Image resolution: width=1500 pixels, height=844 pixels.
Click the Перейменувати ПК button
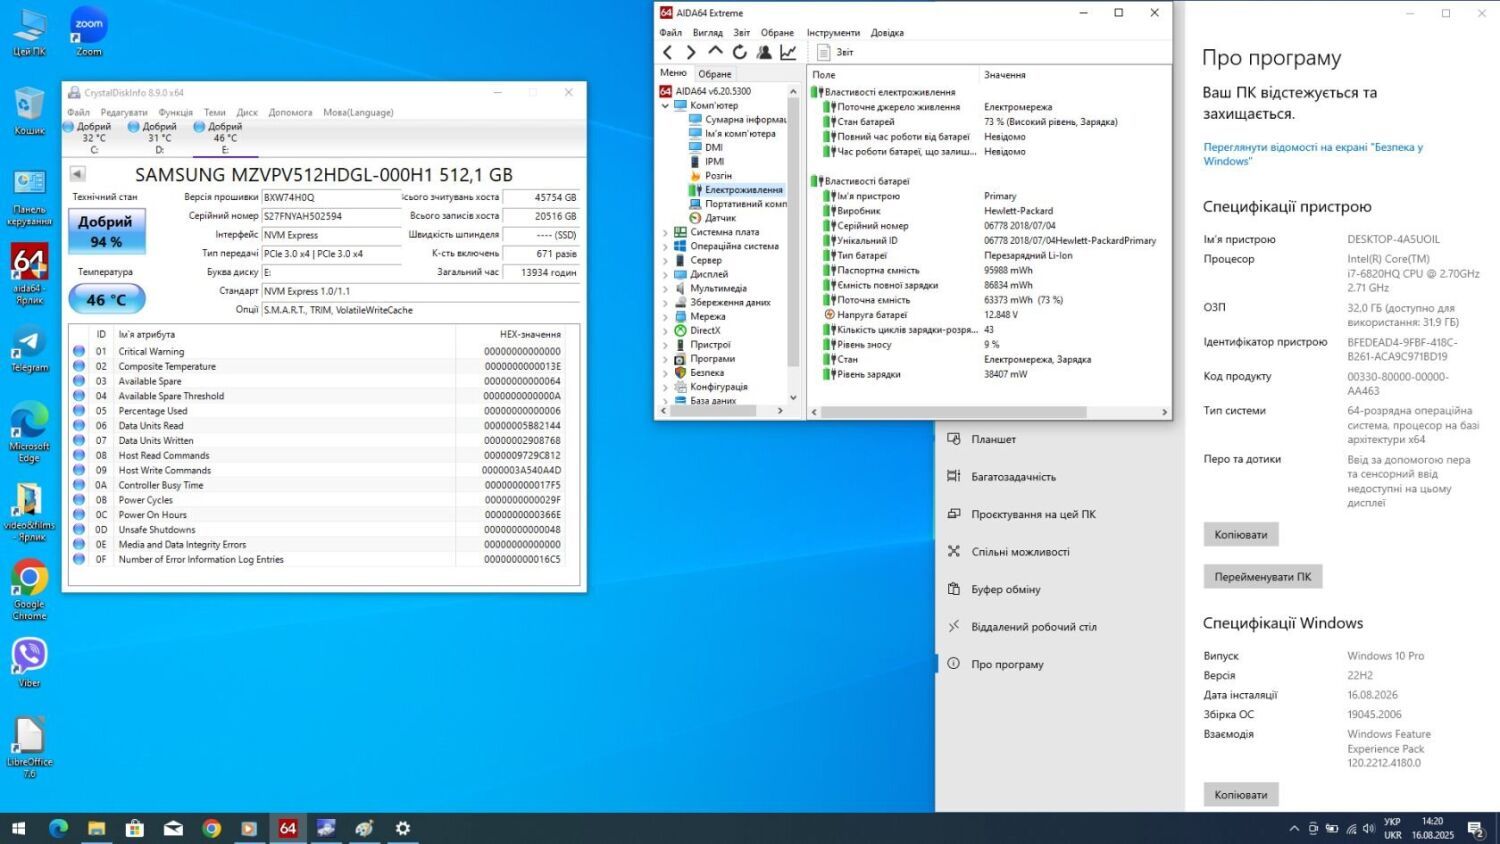point(1262,577)
